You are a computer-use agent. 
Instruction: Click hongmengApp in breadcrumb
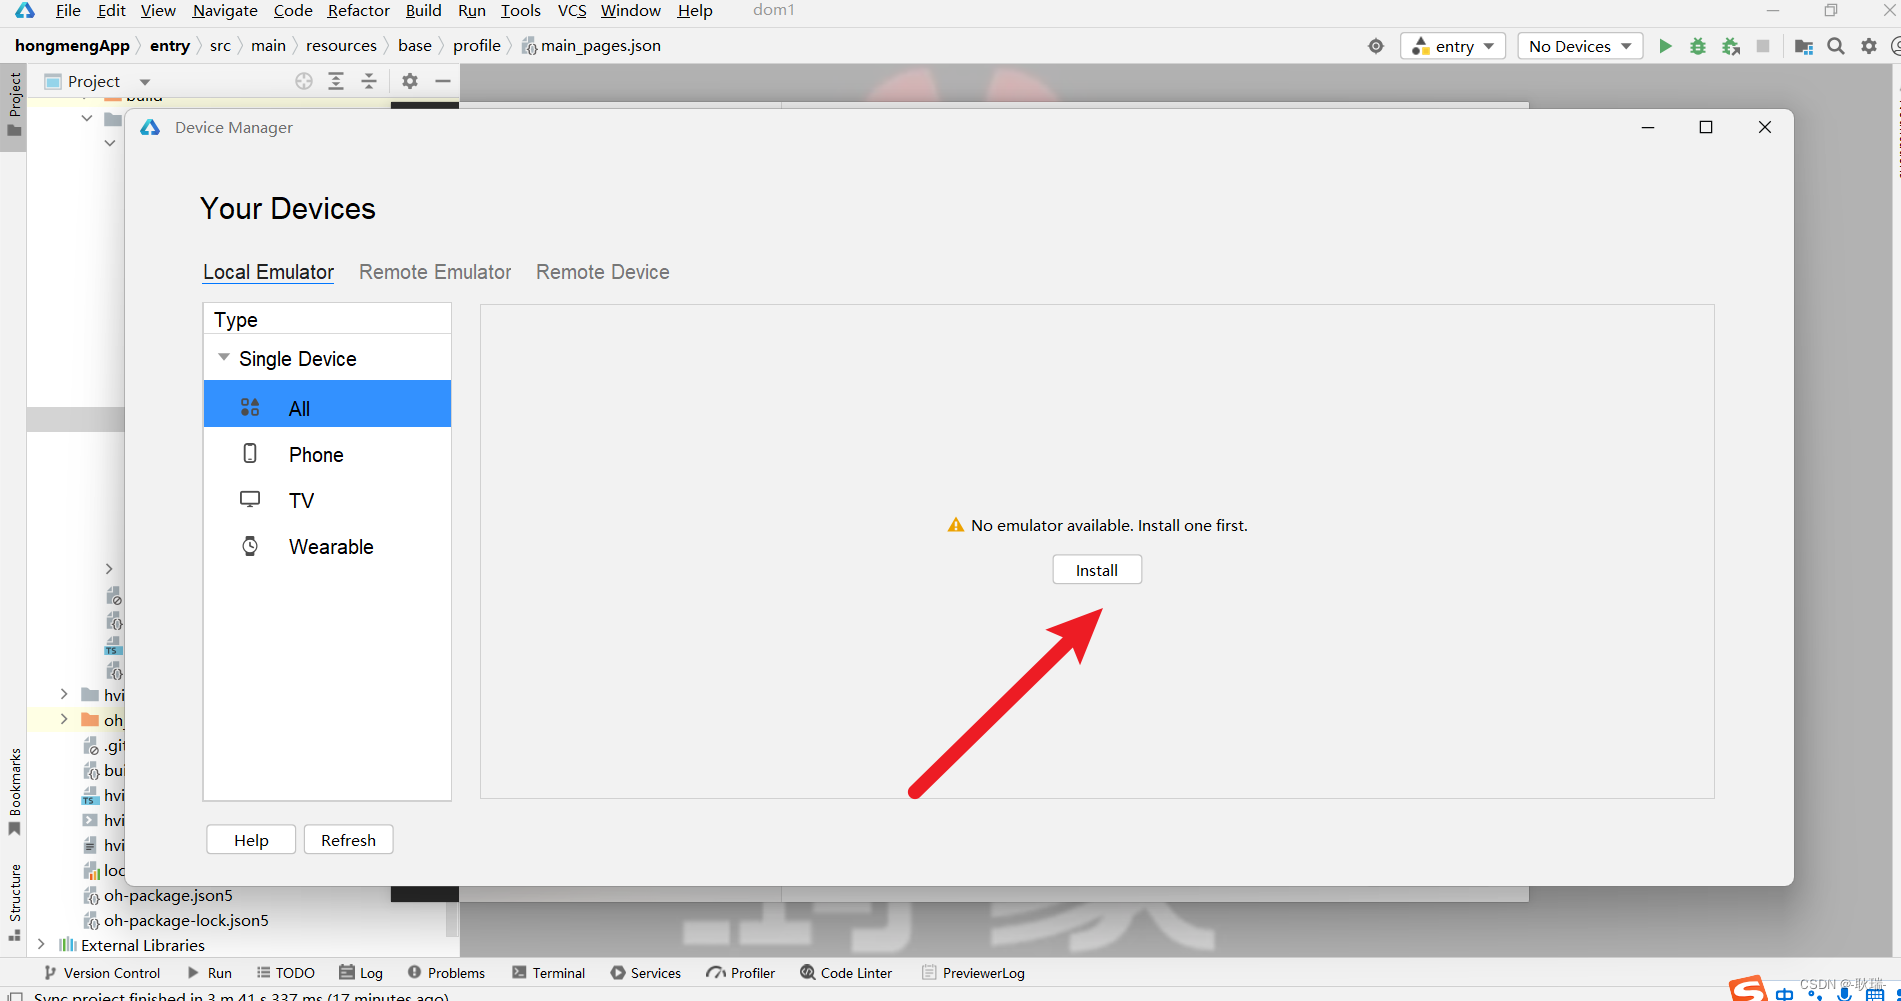pos(72,46)
